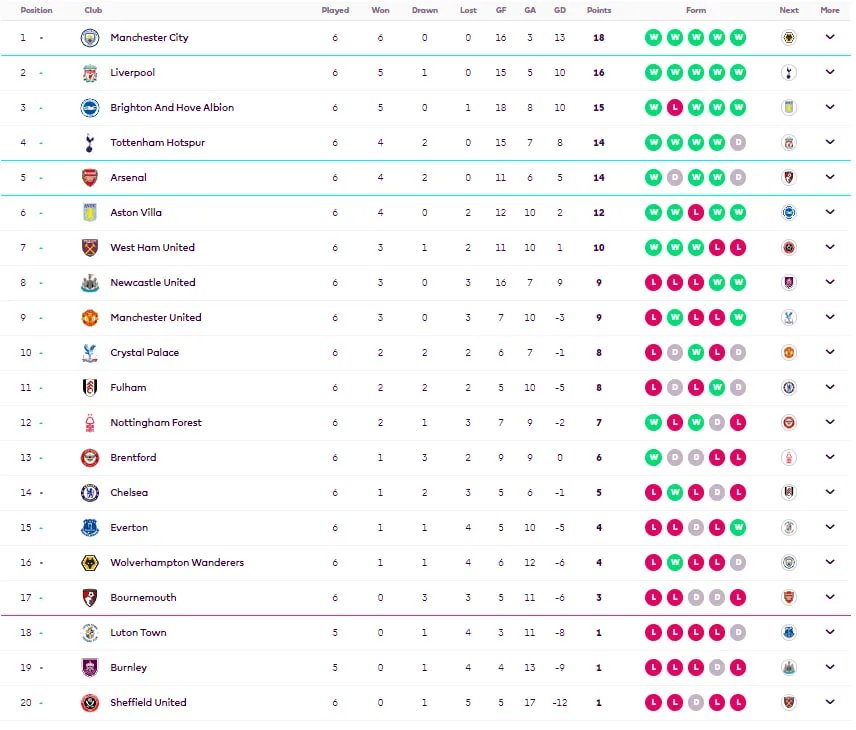
Task: Expand the Luton Town row details
Action: [x=829, y=633]
